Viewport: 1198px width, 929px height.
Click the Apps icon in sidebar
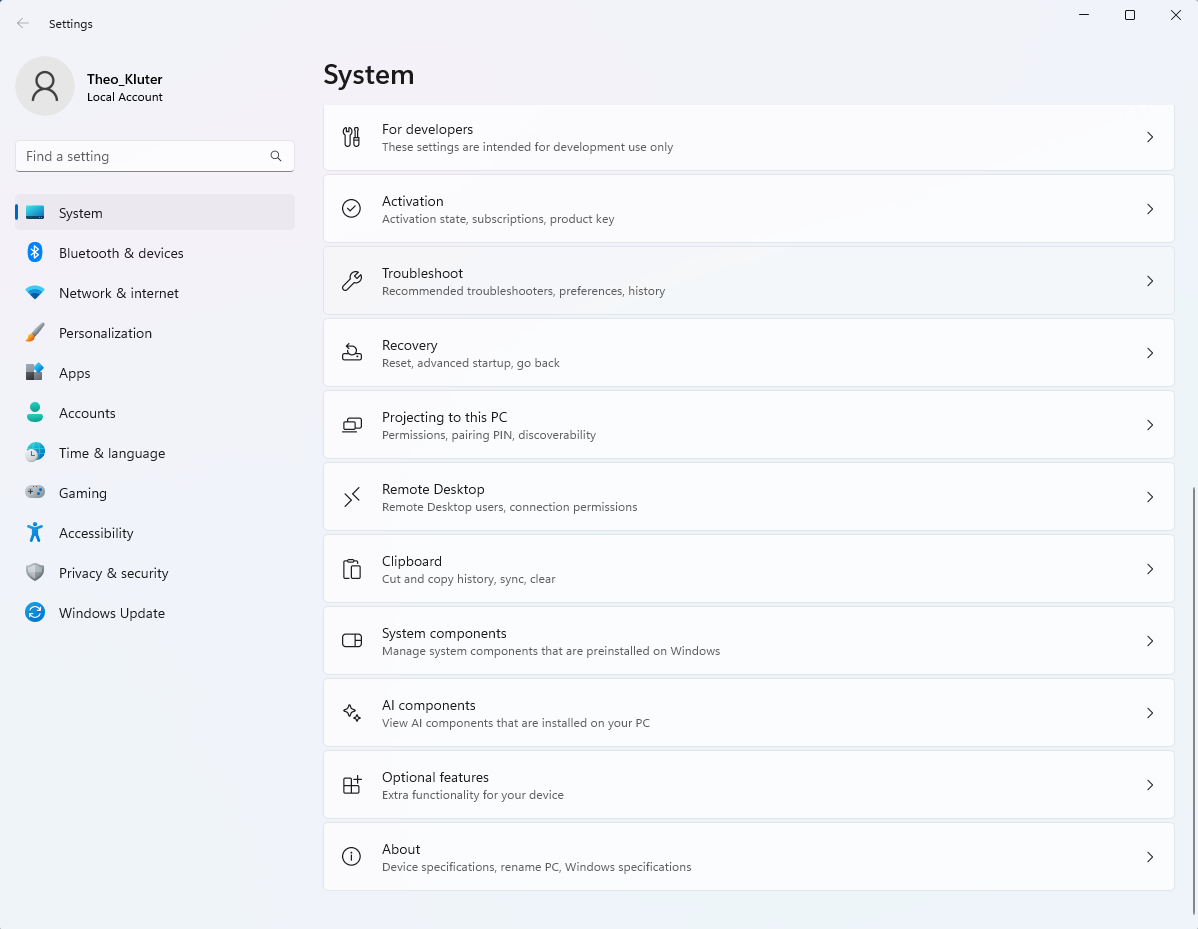pos(35,372)
